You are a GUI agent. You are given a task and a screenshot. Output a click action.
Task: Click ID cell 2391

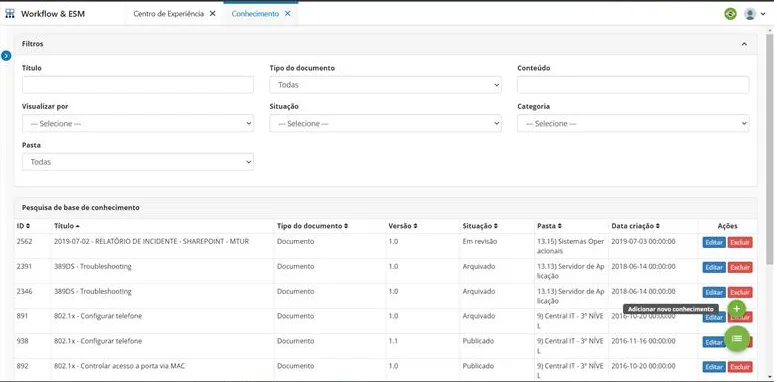click(x=24, y=266)
